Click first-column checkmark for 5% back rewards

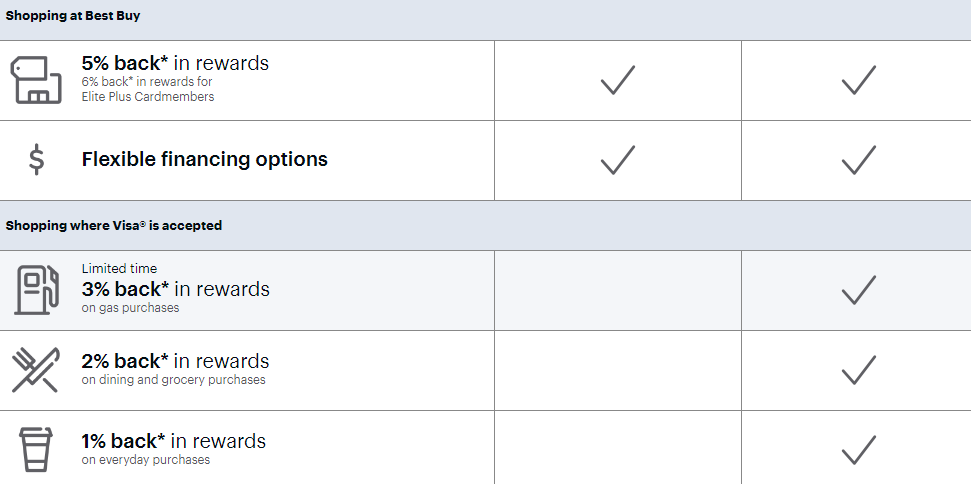pyautogui.click(x=617, y=80)
